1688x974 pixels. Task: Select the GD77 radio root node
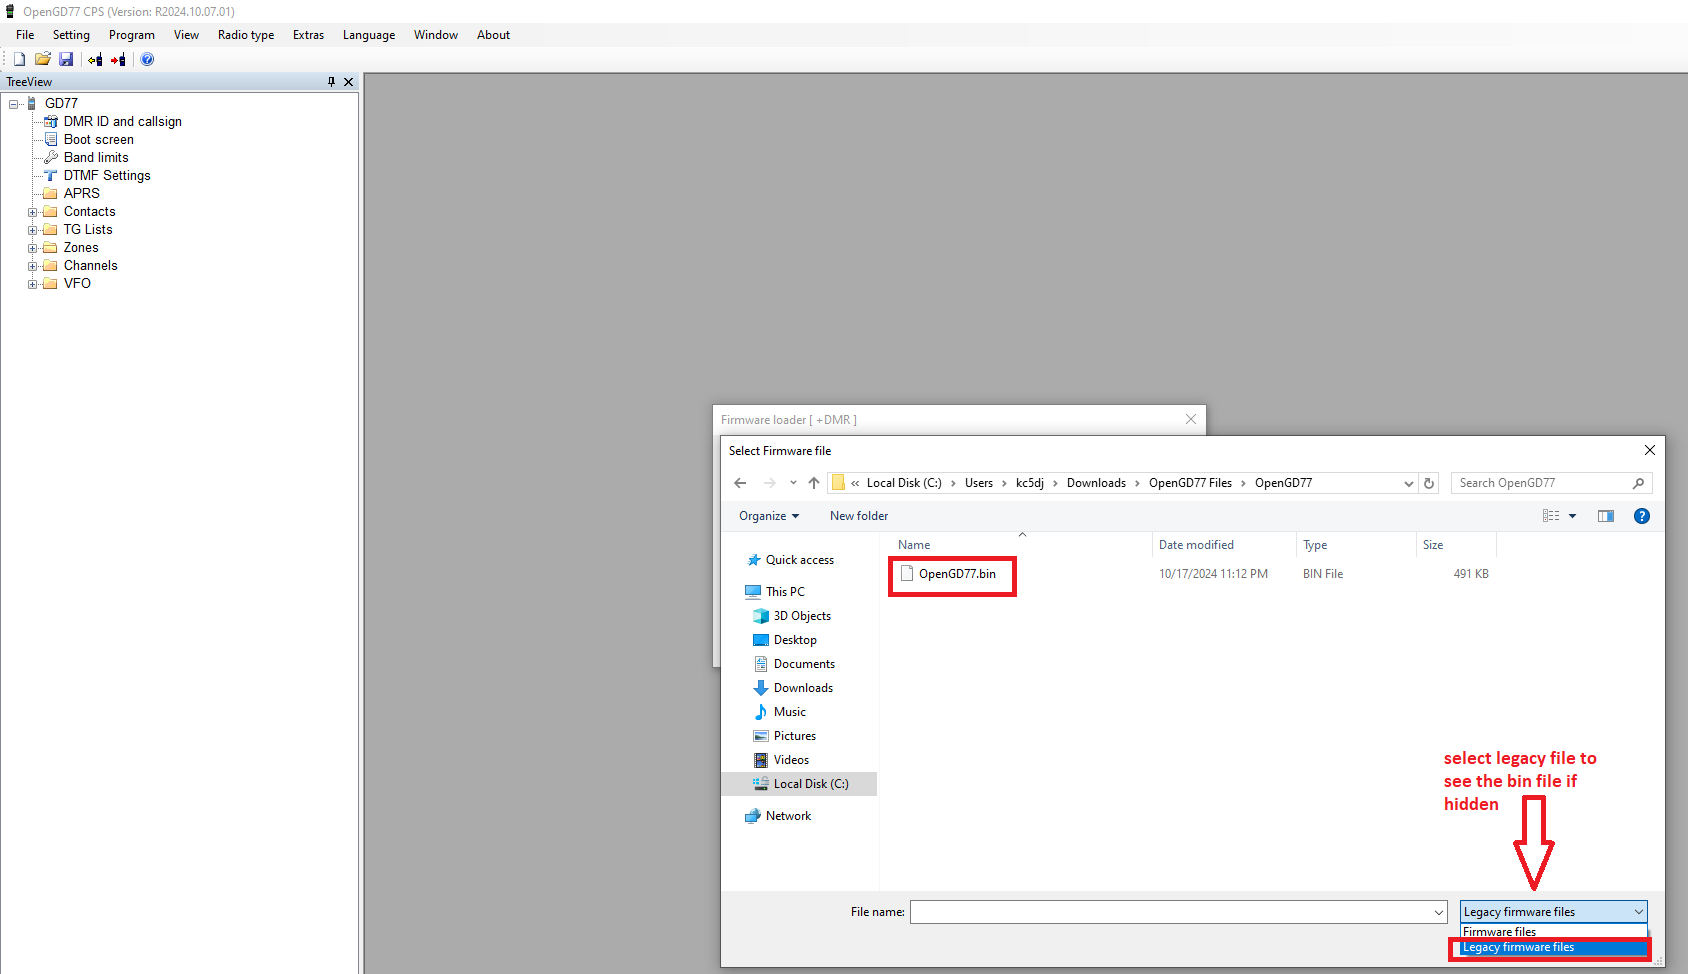[x=61, y=103]
